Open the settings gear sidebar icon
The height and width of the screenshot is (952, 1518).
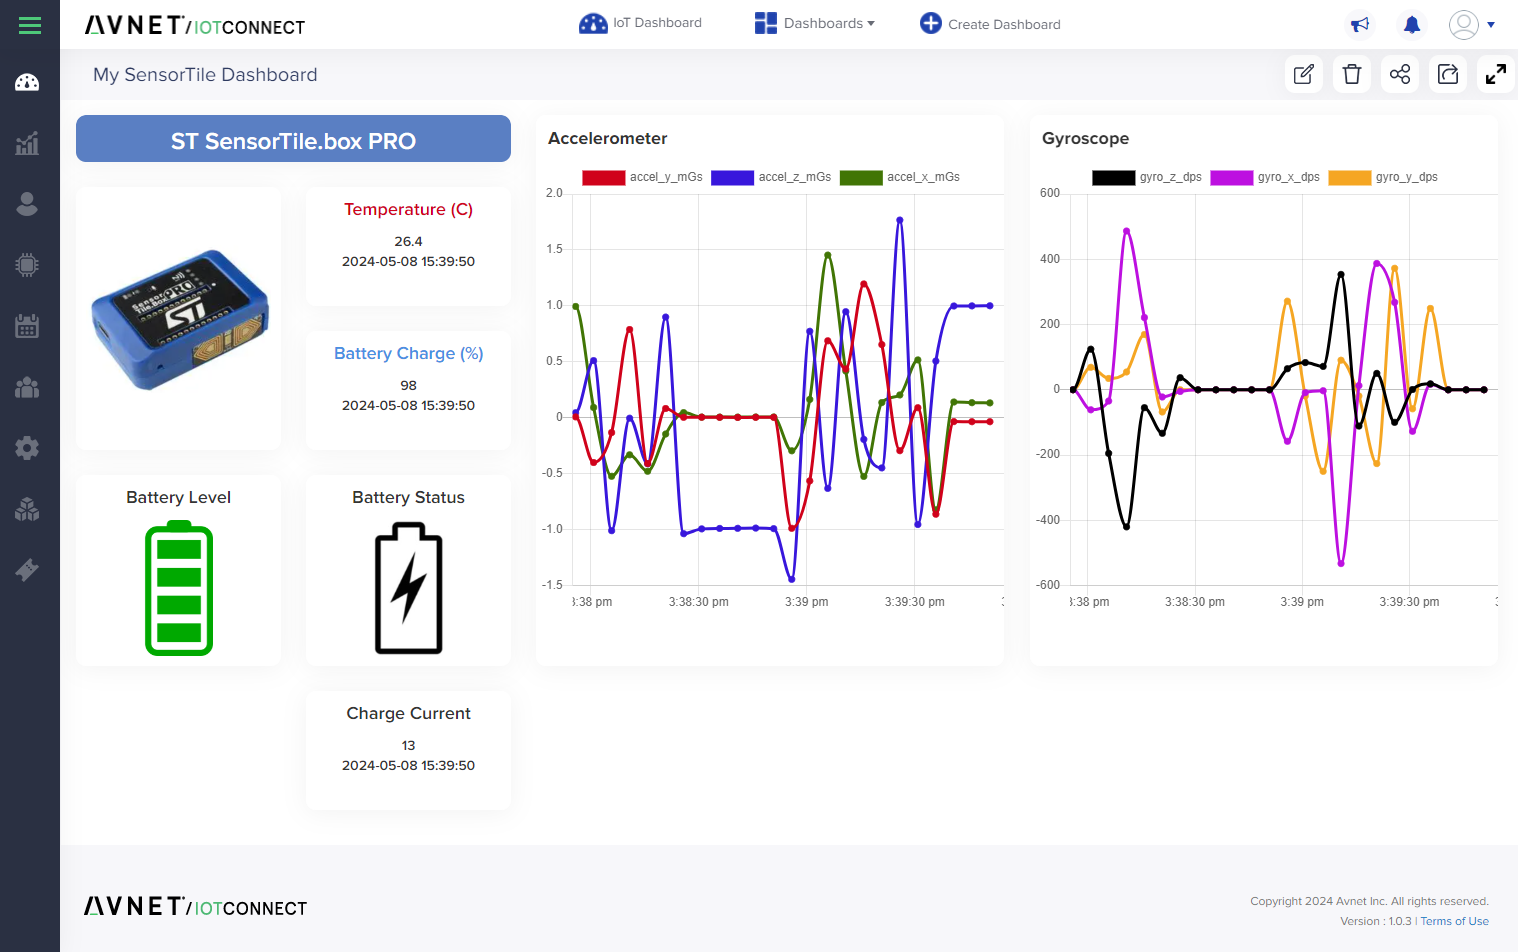(x=27, y=448)
